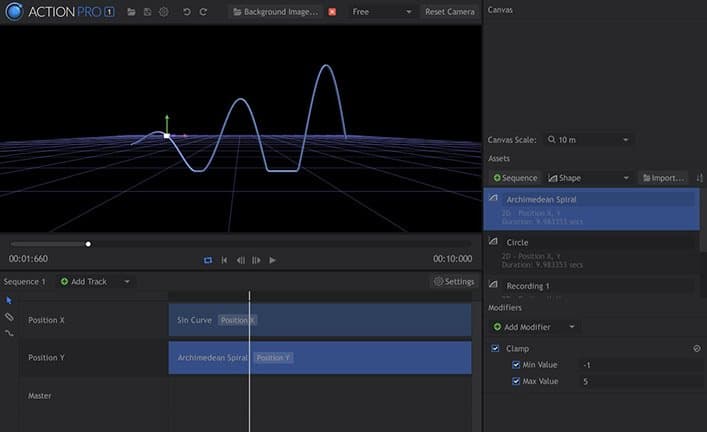Remove background image with red X
707x432 pixels.
coord(332,12)
